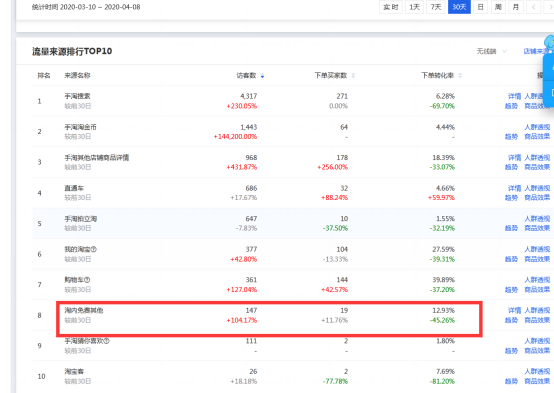554x393 pixels.
Task: Click help icon next to 购物车
Action: point(87,280)
